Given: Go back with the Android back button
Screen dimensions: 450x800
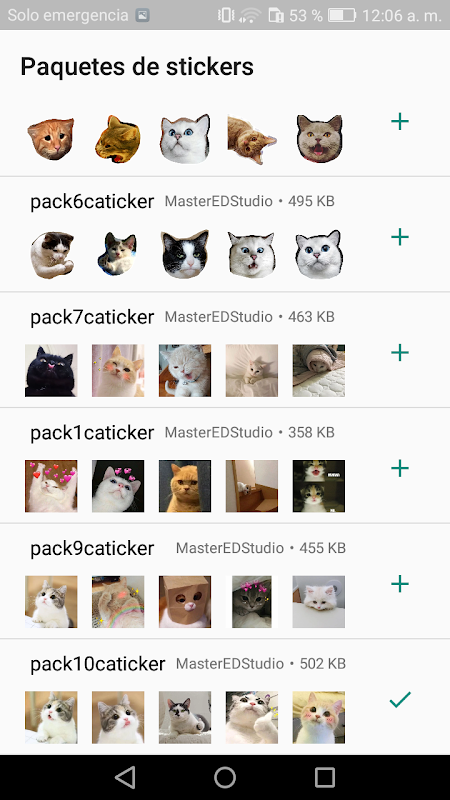Looking at the screenshot, I should [x=125, y=778].
